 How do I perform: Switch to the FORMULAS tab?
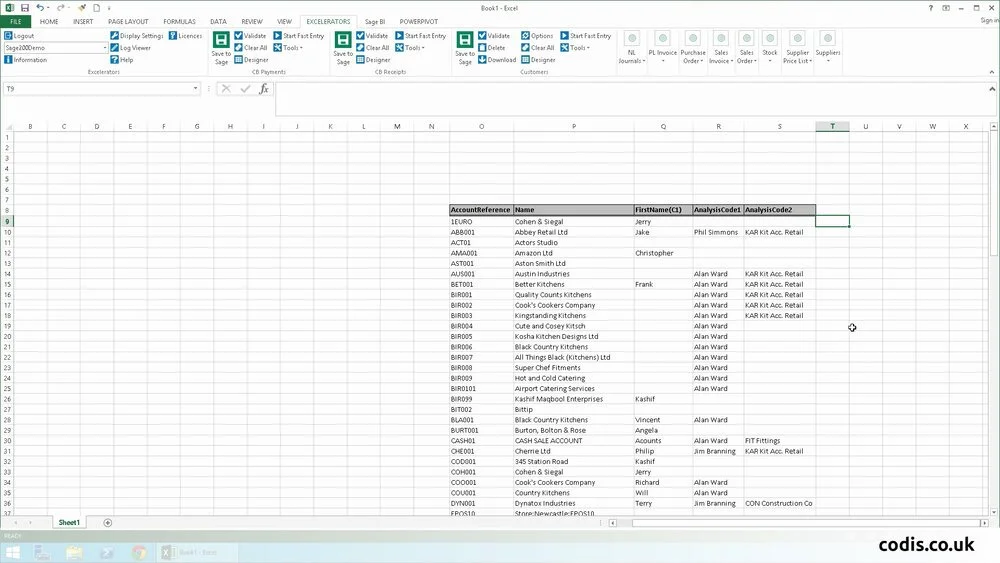pyautogui.click(x=179, y=22)
